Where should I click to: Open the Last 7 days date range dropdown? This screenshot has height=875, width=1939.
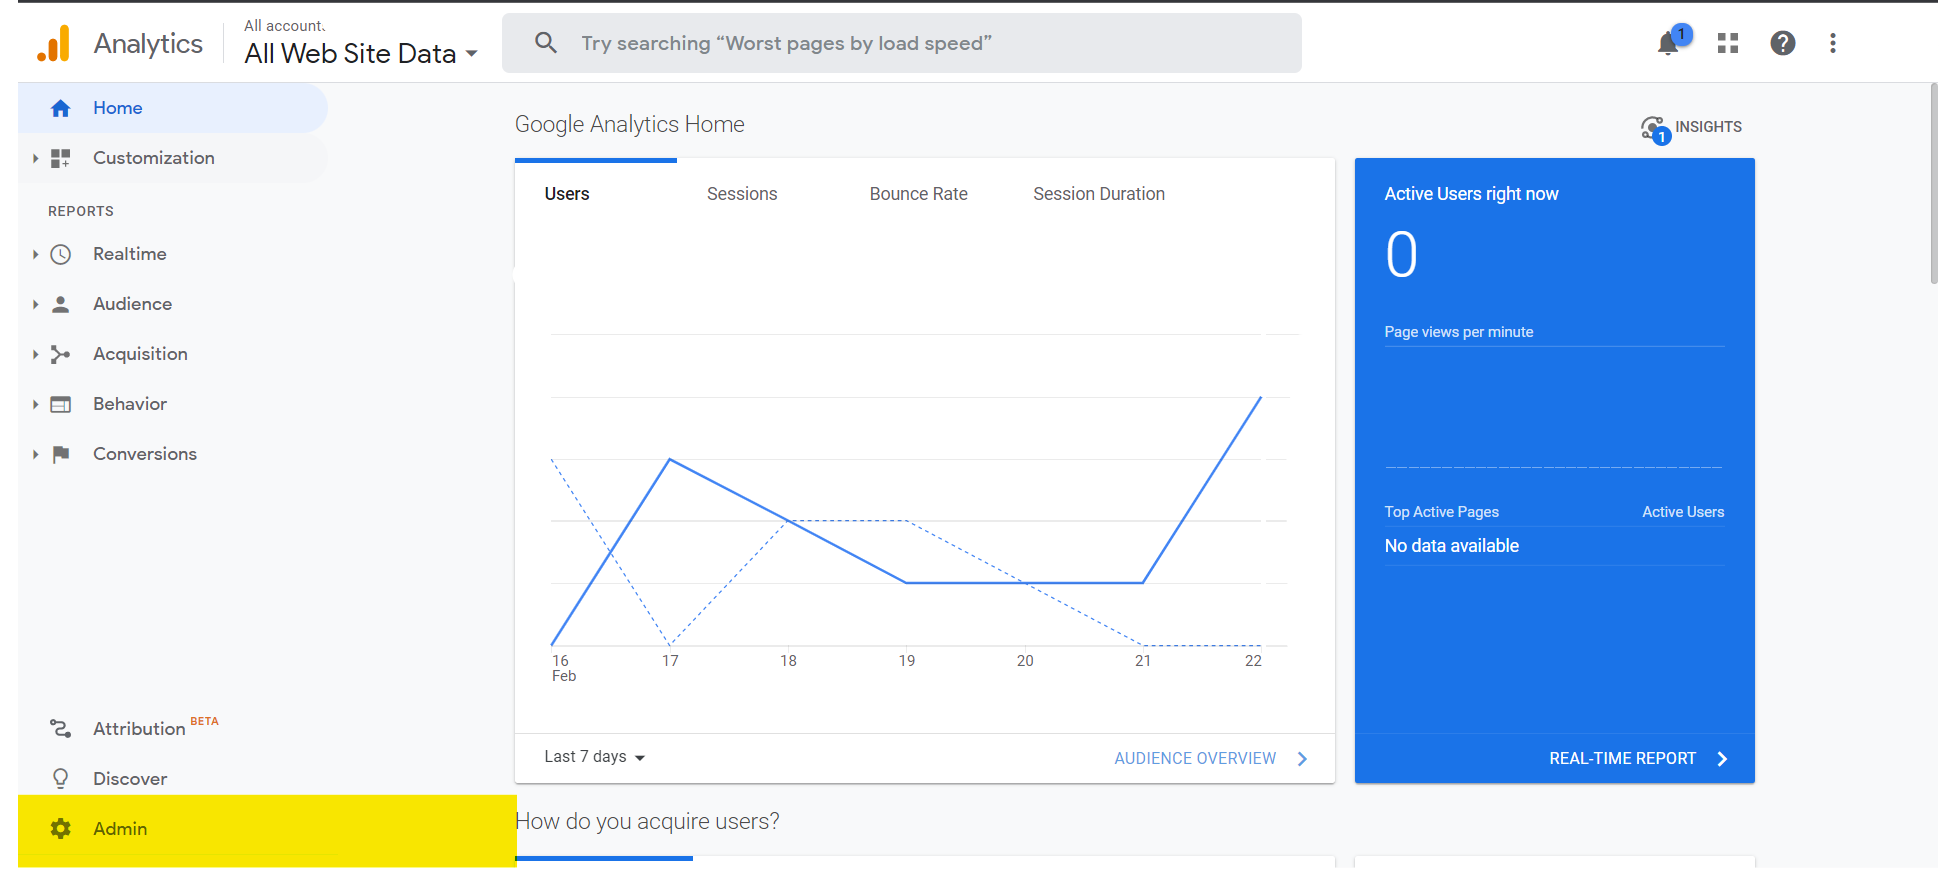tap(595, 757)
